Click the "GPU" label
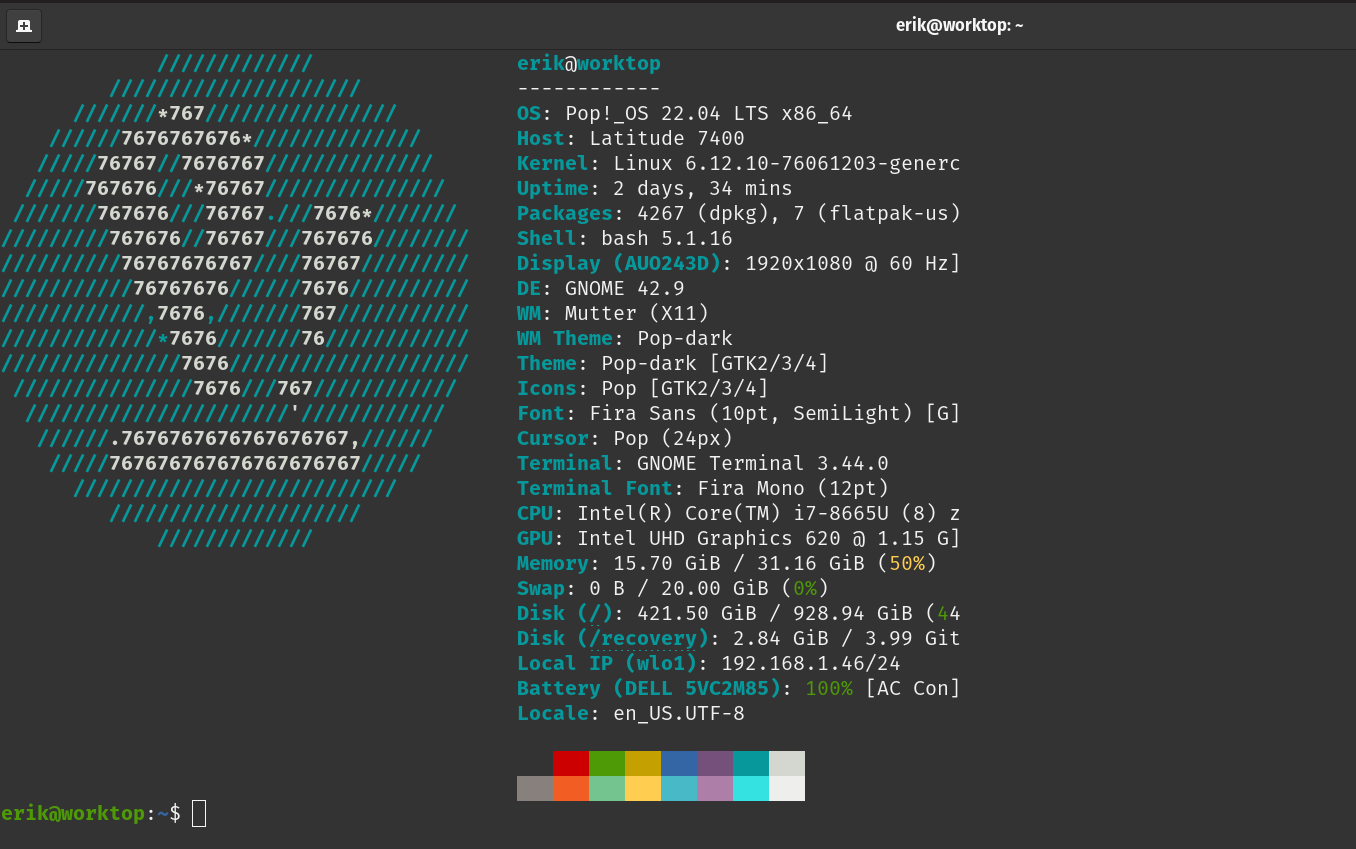This screenshot has height=849, width=1356. pos(535,539)
